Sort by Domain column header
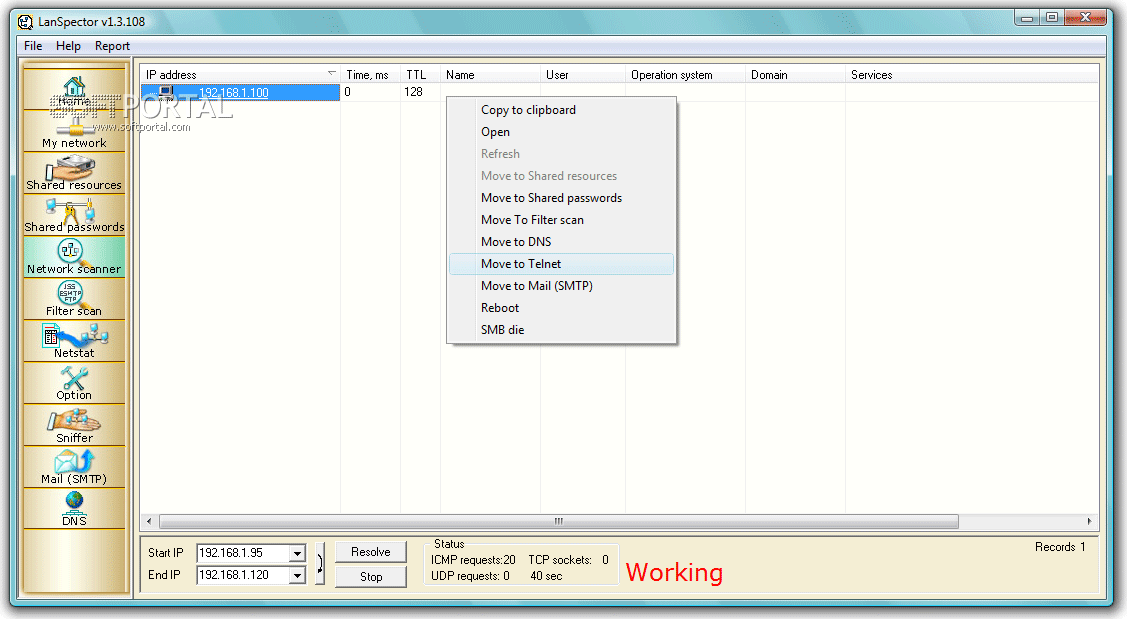Image resolution: width=1127 pixels, height=619 pixels. coord(796,75)
